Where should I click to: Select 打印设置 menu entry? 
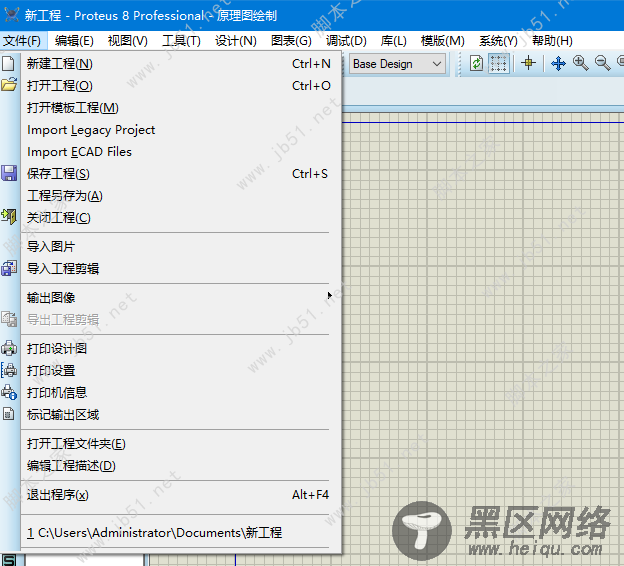[x=181, y=371]
